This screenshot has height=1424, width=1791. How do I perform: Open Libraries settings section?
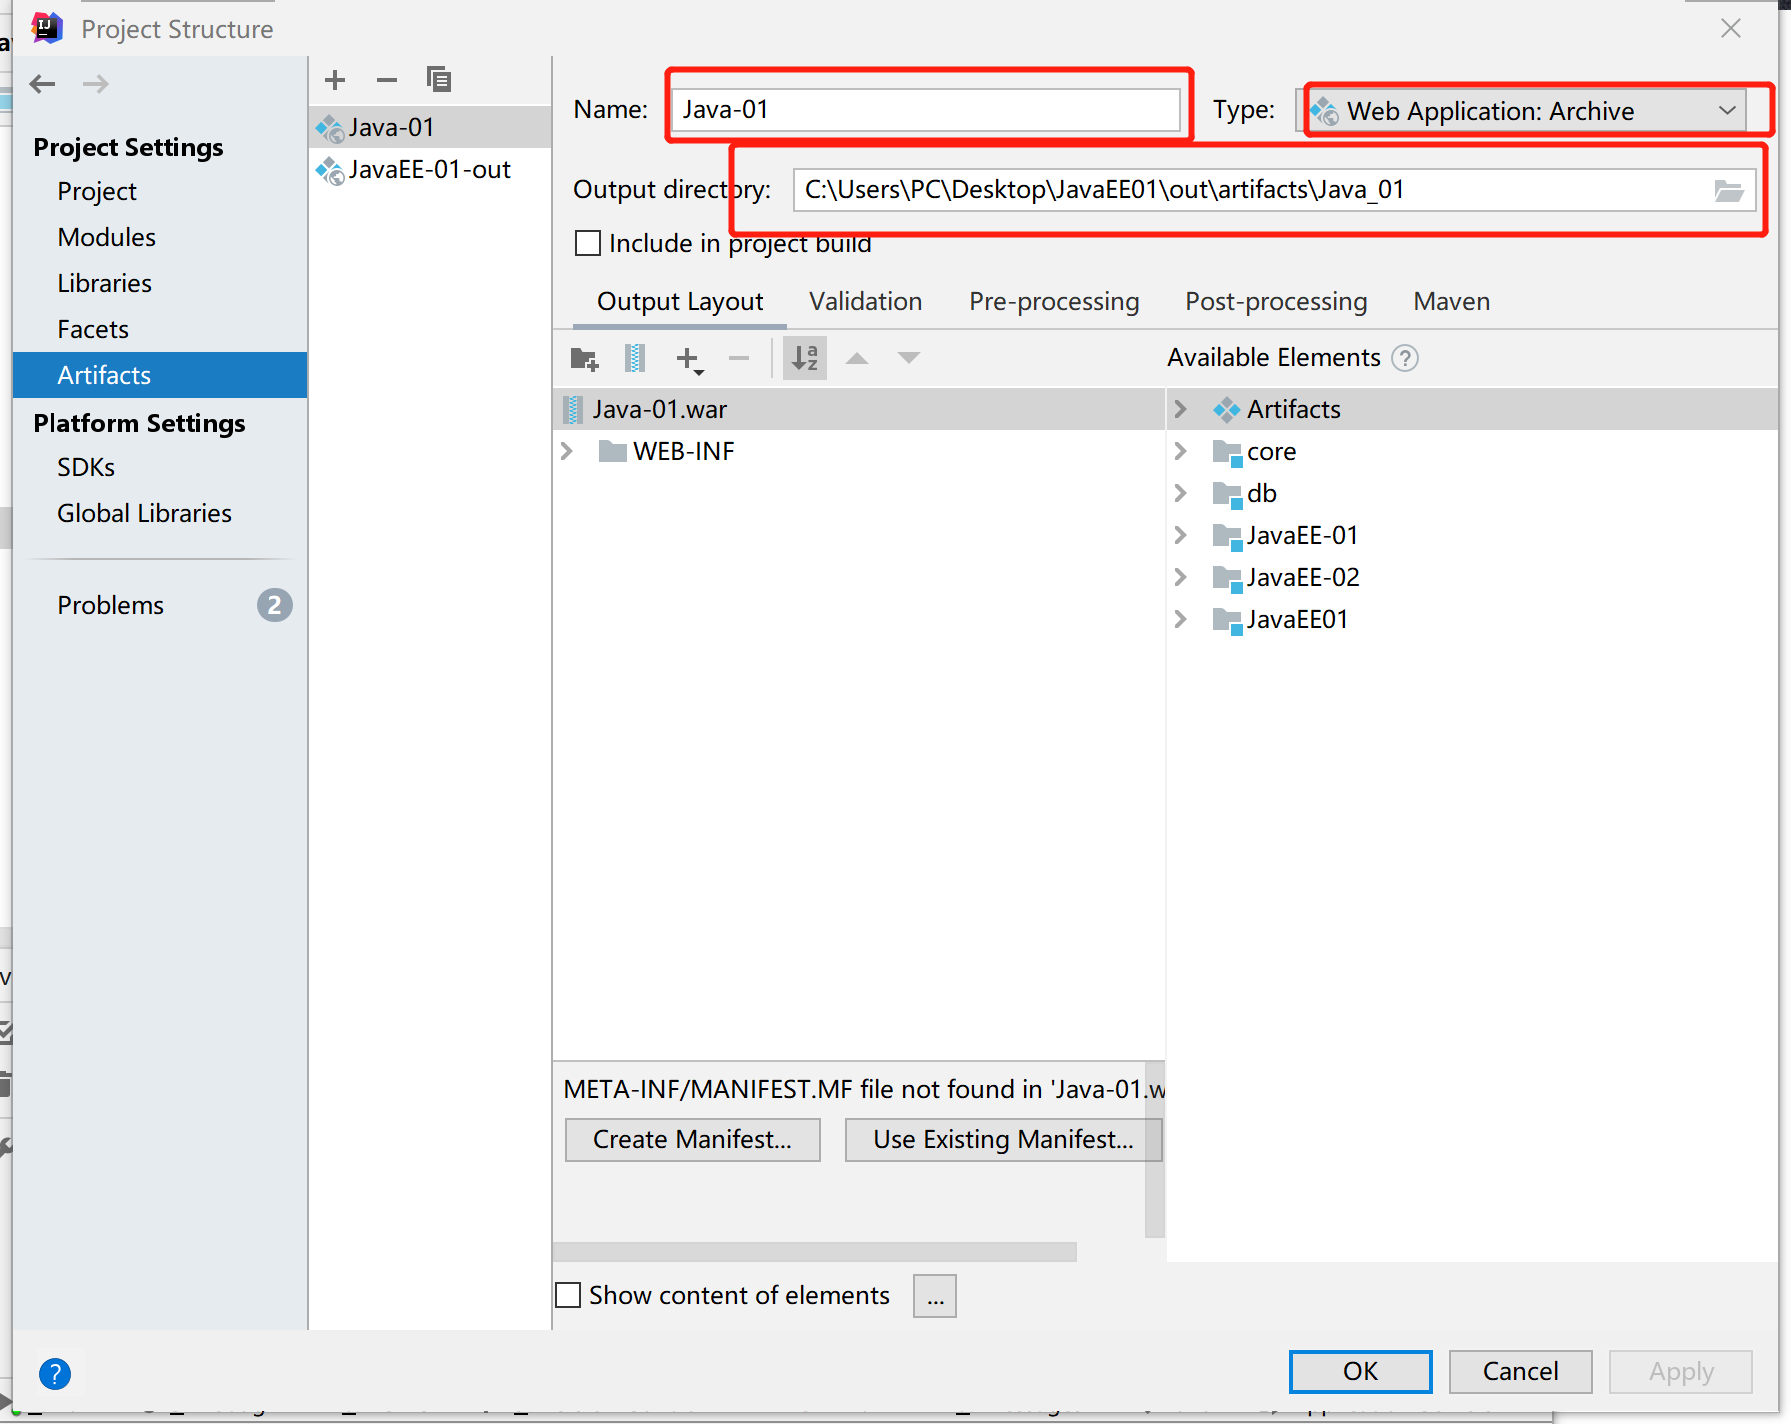[105, 283]
